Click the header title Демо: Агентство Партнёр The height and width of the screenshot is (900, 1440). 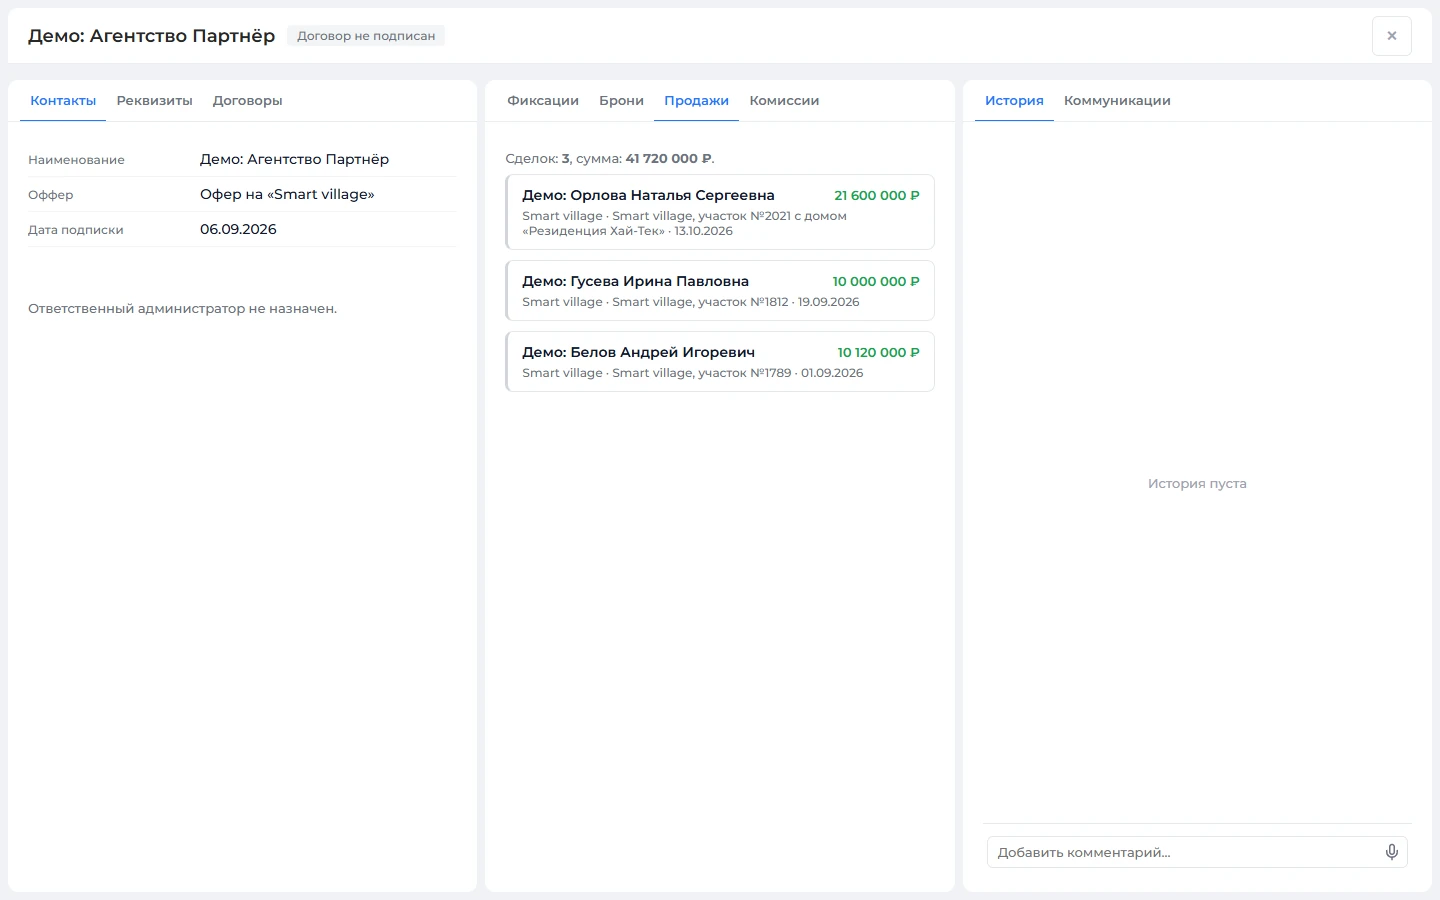[151, 36]
